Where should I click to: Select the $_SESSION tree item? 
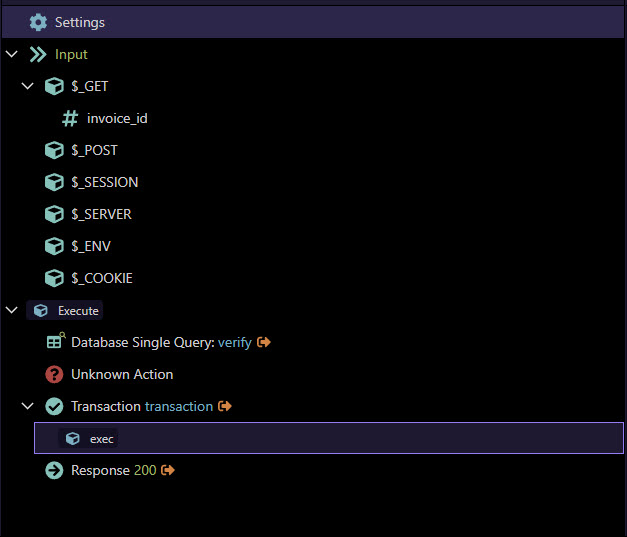[x=92, y=182]
